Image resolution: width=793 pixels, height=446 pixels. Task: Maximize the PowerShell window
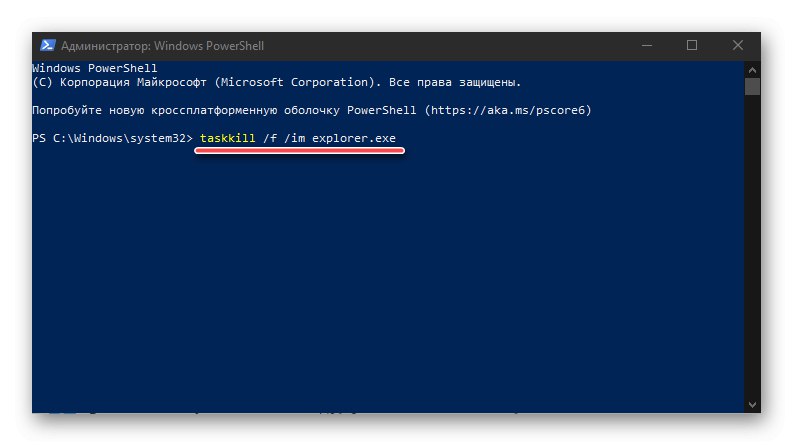tap(692, 46)
